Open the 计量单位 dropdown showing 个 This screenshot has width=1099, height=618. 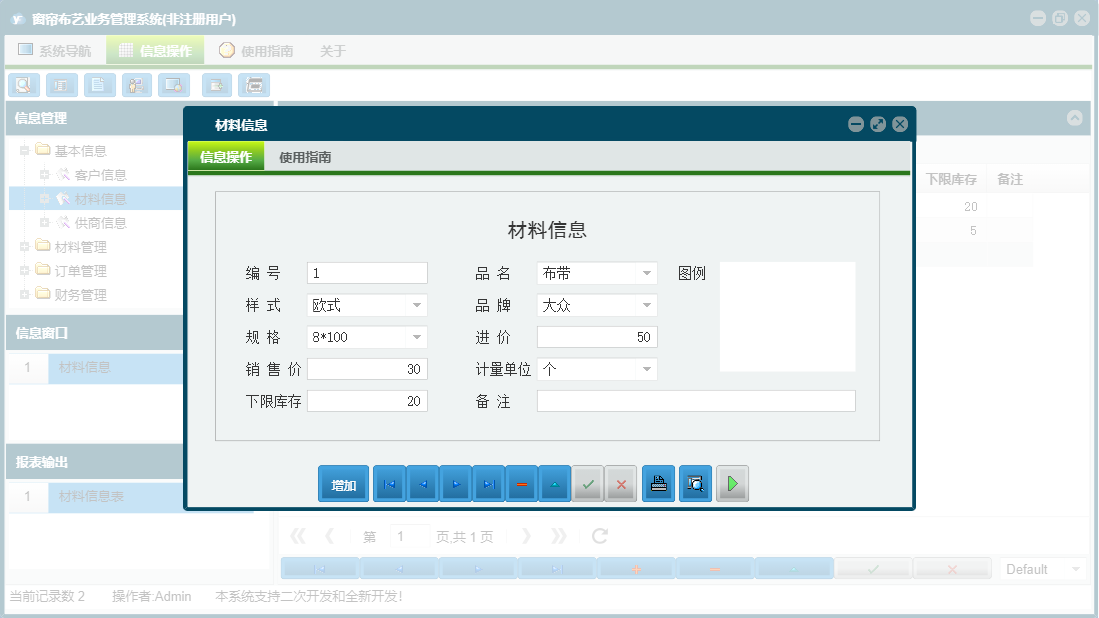coord(647,369)
